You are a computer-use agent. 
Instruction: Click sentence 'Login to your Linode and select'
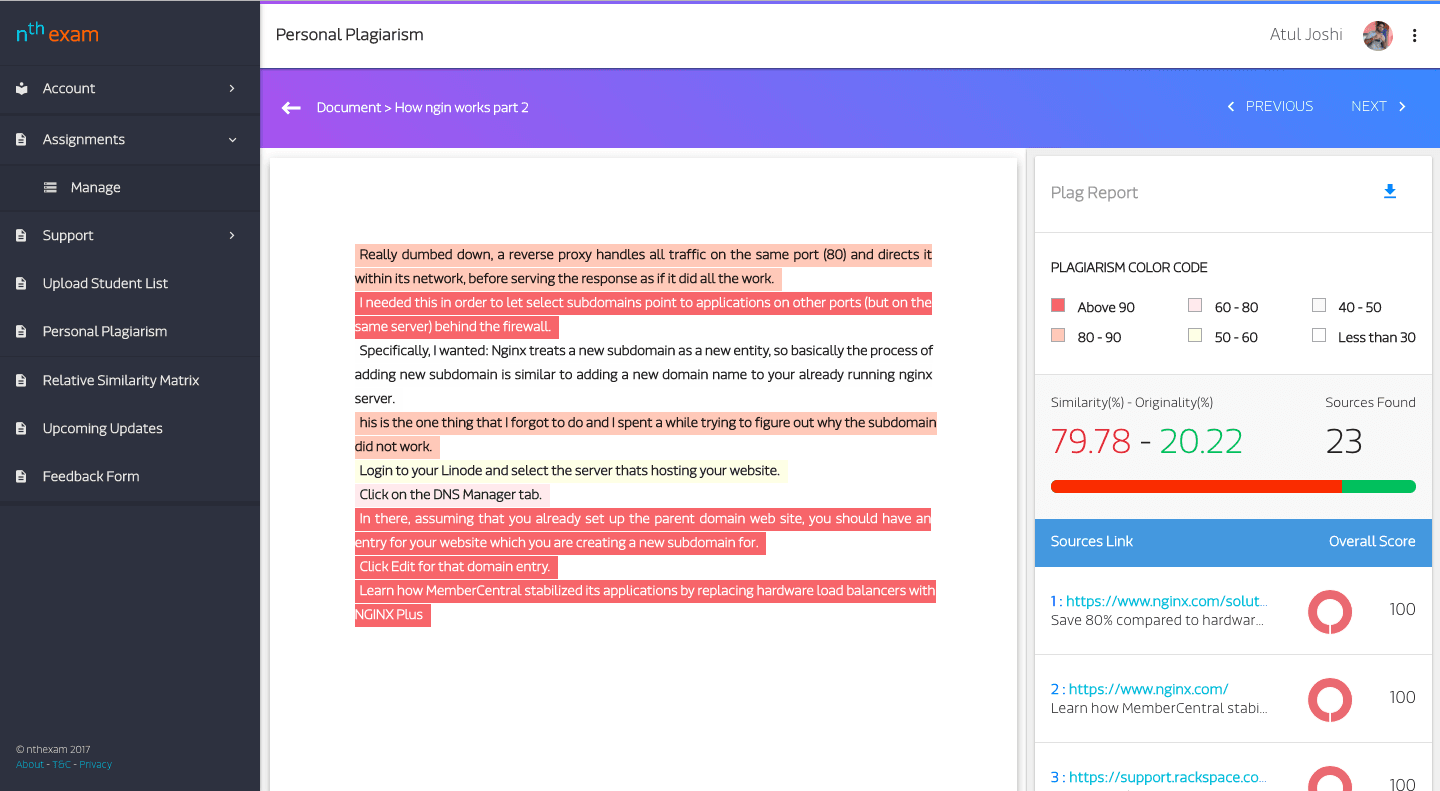point(570,471)
